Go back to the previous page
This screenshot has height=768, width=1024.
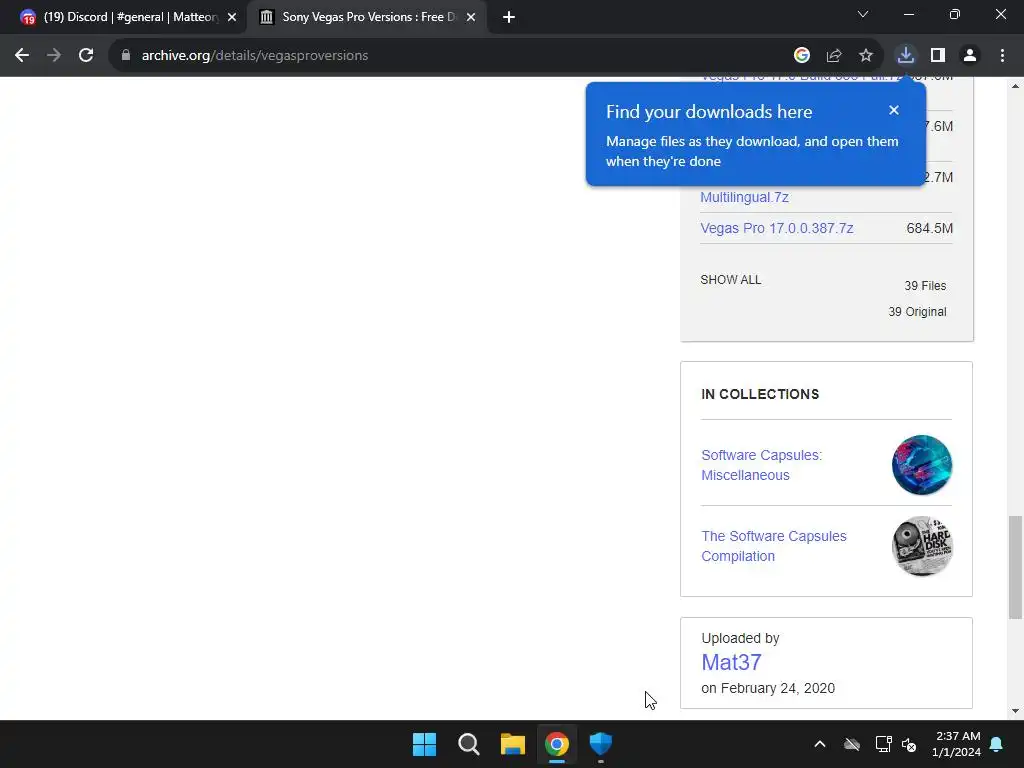(x=22, y=56)
